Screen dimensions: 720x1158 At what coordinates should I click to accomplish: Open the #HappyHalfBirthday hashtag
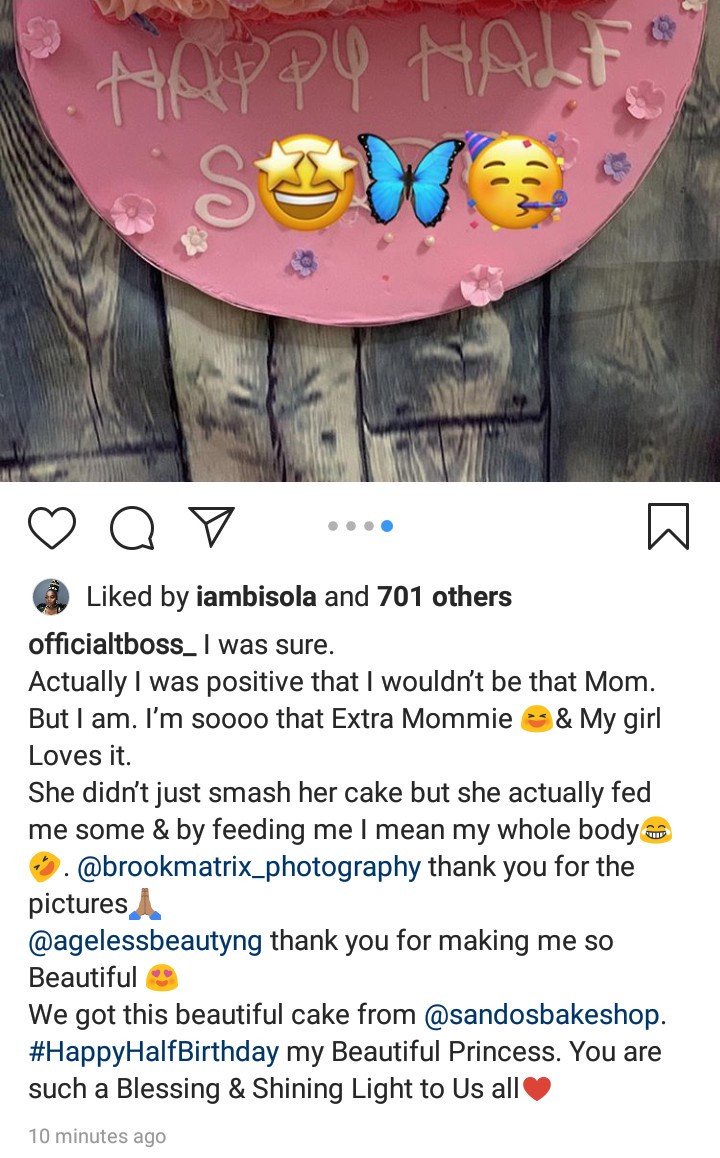[x=153, y=1052]
